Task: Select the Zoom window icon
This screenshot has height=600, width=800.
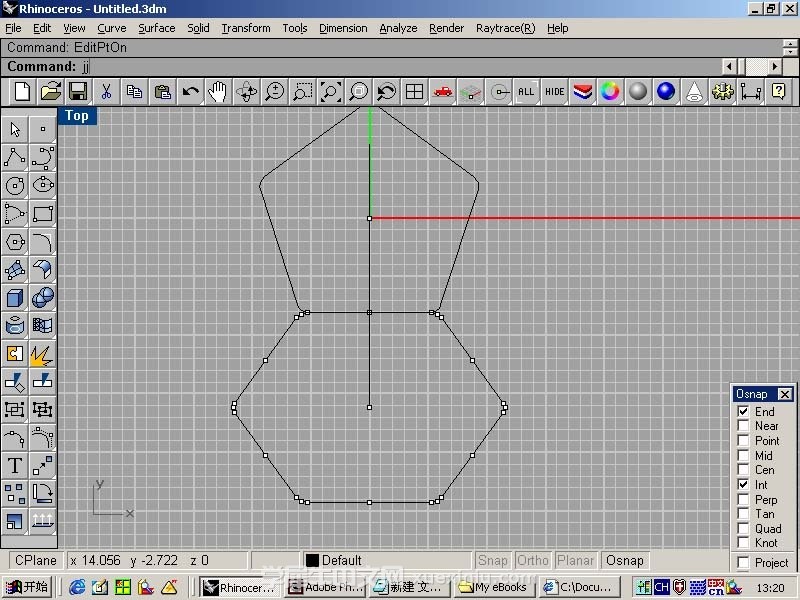Action: tap(303, 92)
